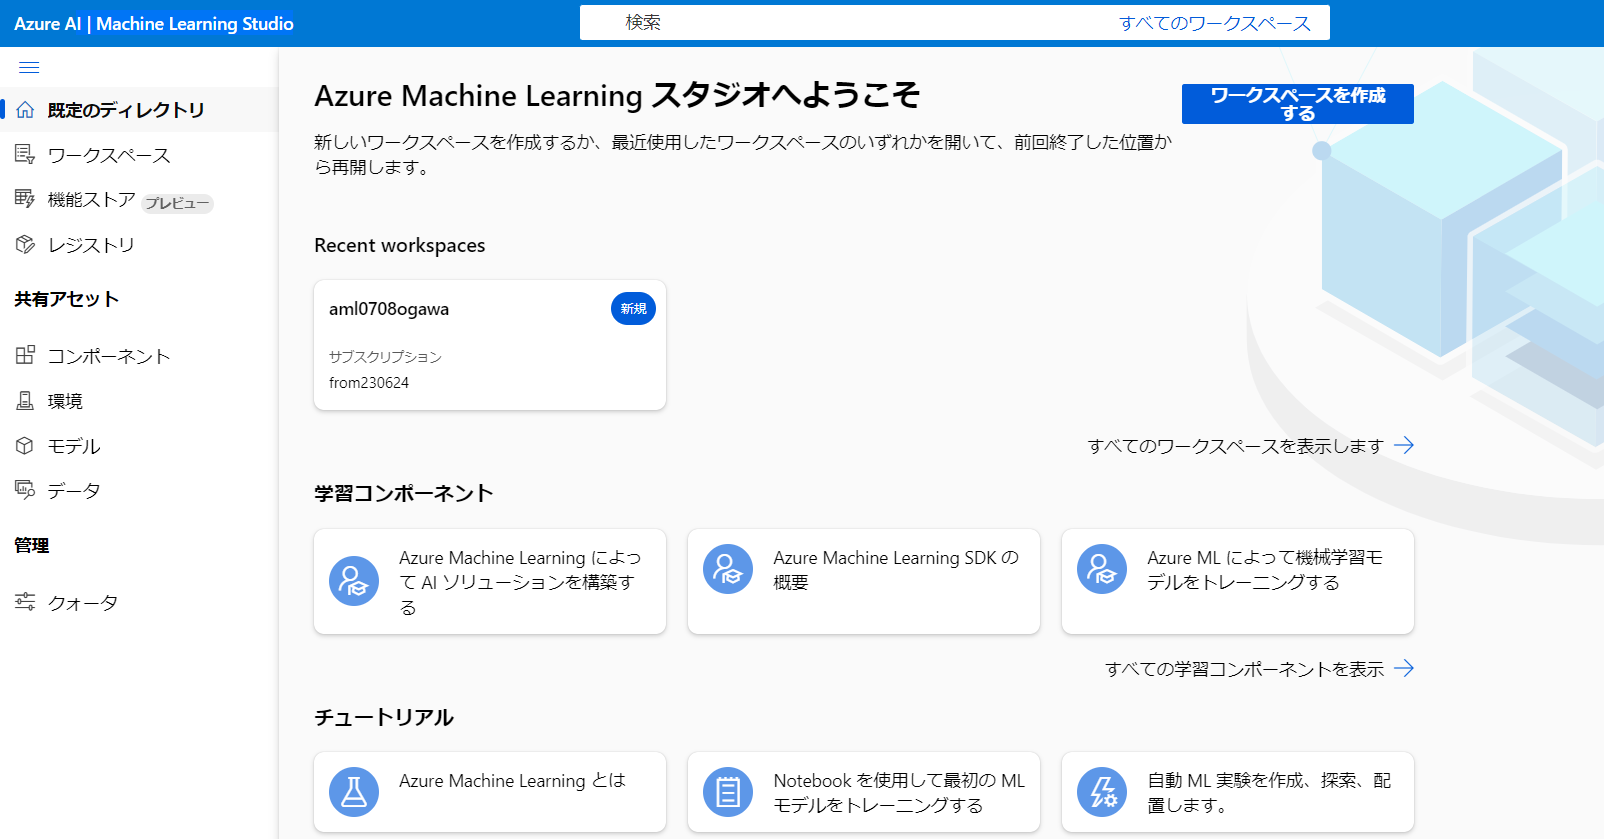Click notebook icon on Notebook tutorial card
Image resolution: width=1604 pixels, height=839 pixels.
[728, 792]
